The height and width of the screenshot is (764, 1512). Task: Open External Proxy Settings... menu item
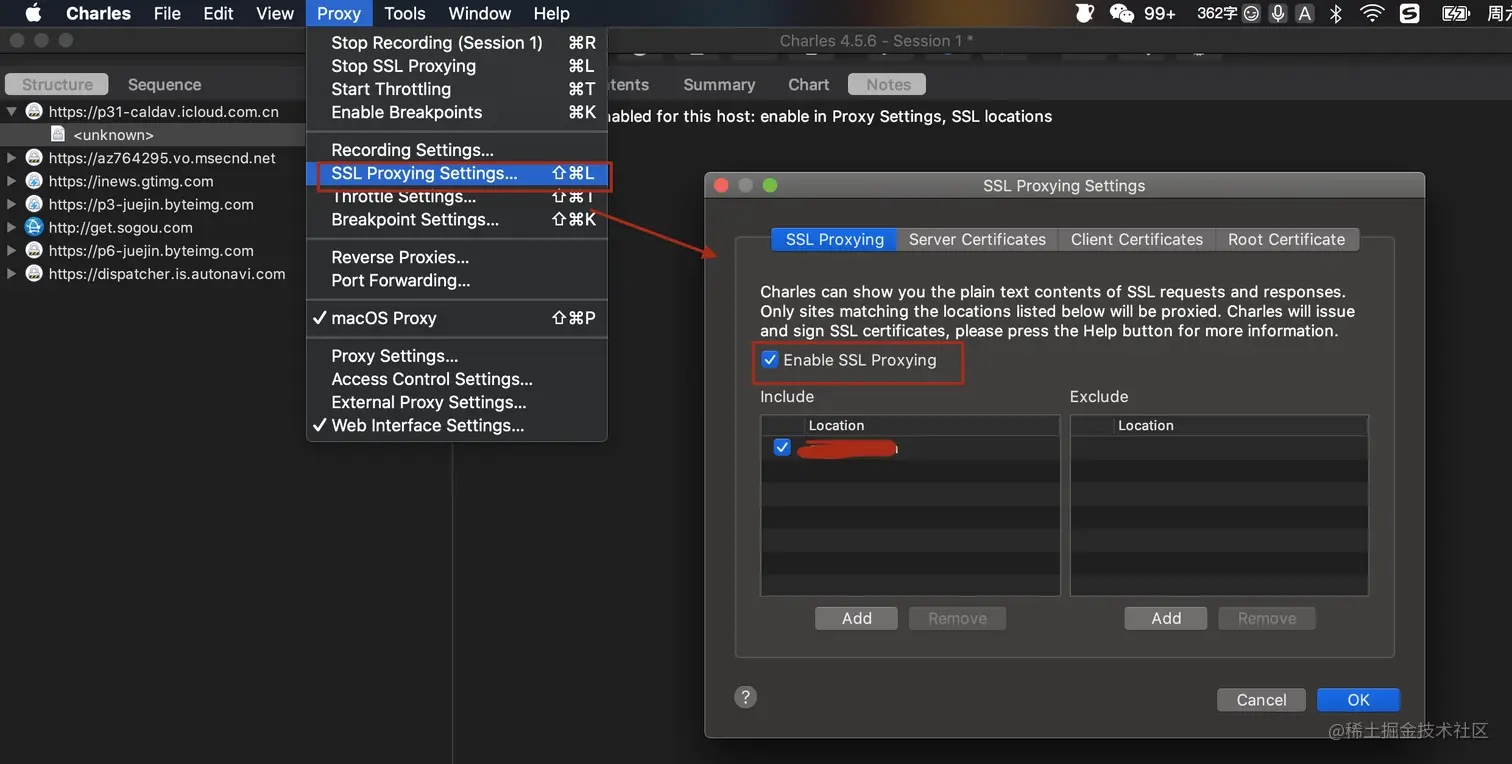pos(456,402)
